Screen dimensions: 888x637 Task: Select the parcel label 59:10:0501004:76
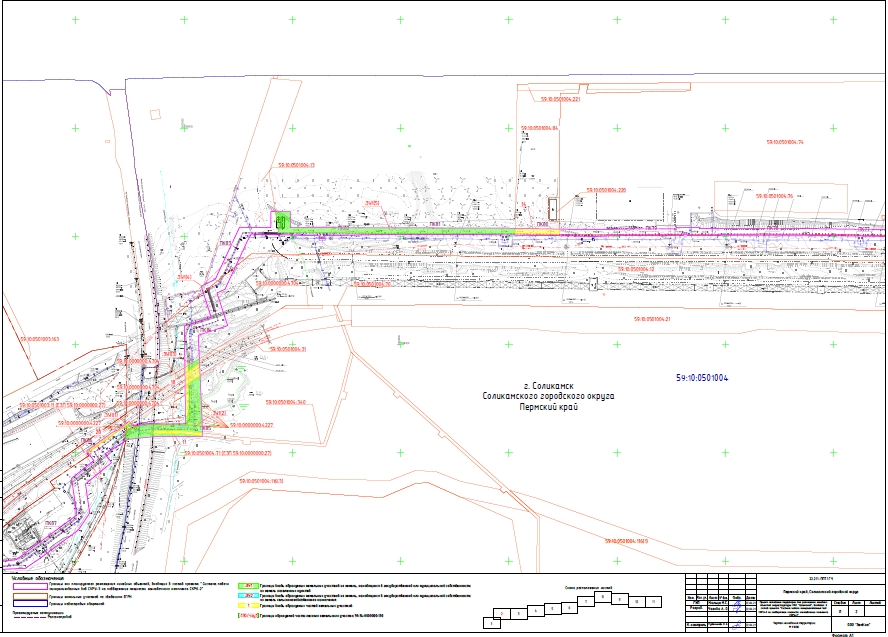click(x=774, y=196)
